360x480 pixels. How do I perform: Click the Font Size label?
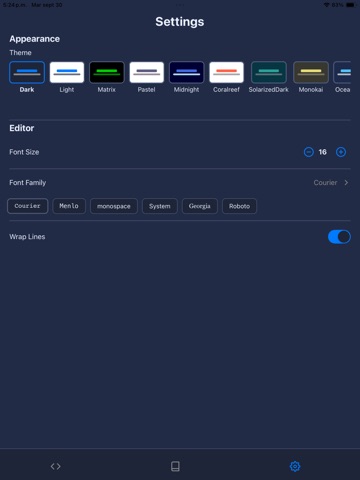tap(24, 152)
